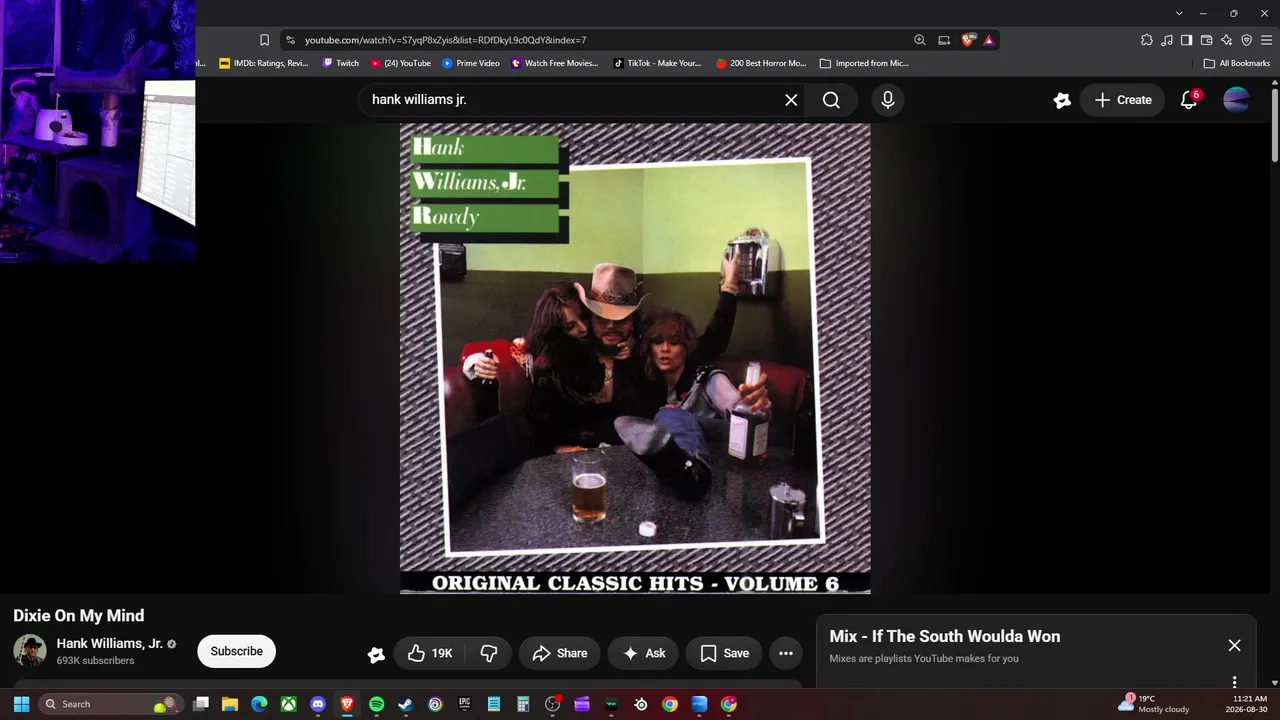Open more actions three-dot menu

click(786, 653)
